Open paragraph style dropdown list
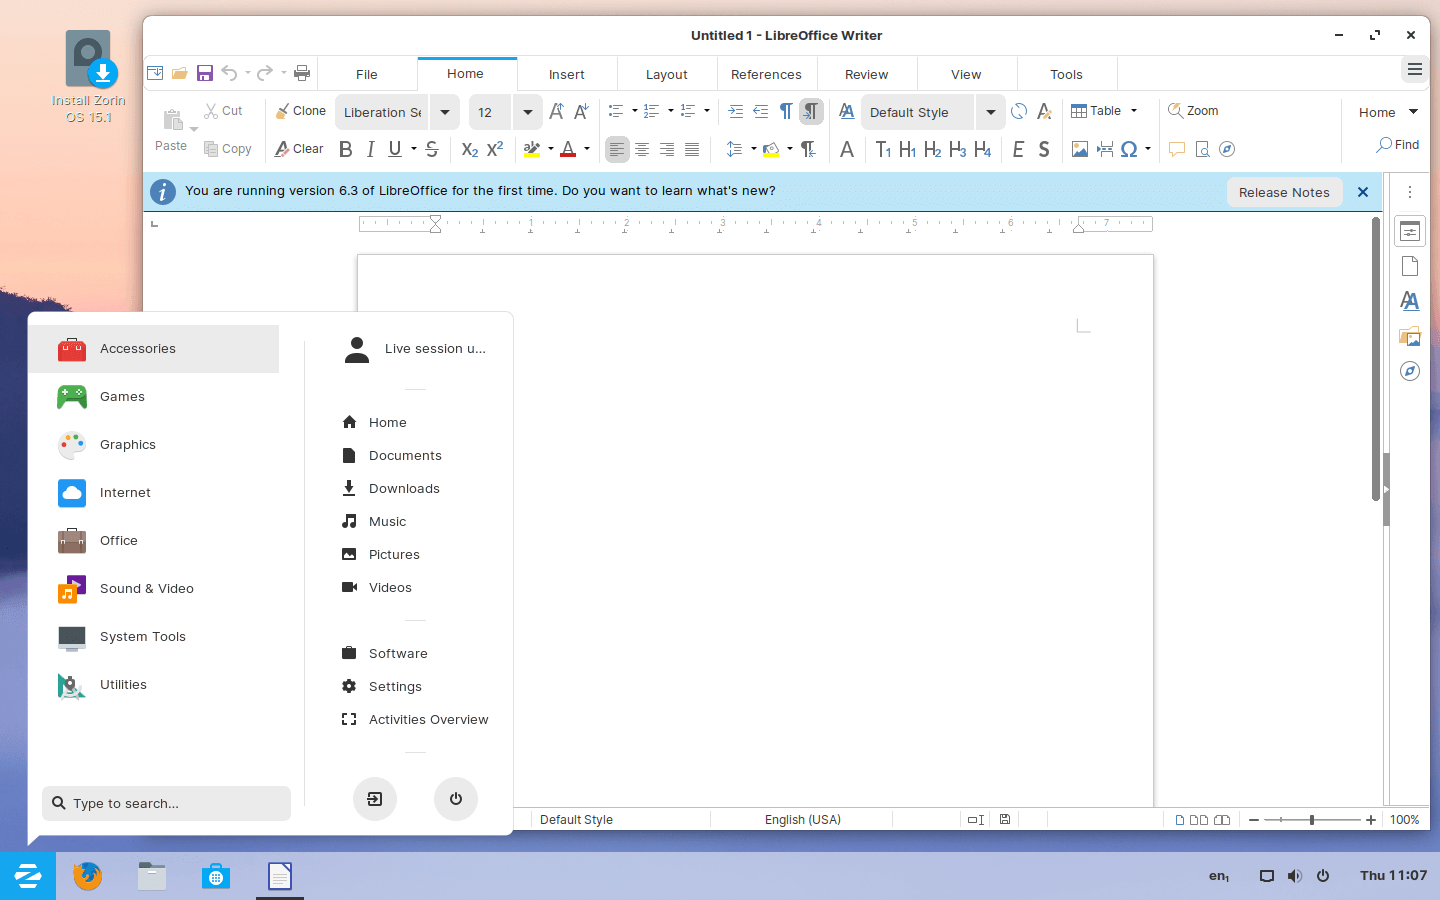Viewport: 1440px width, 900px height. point(990,112)
